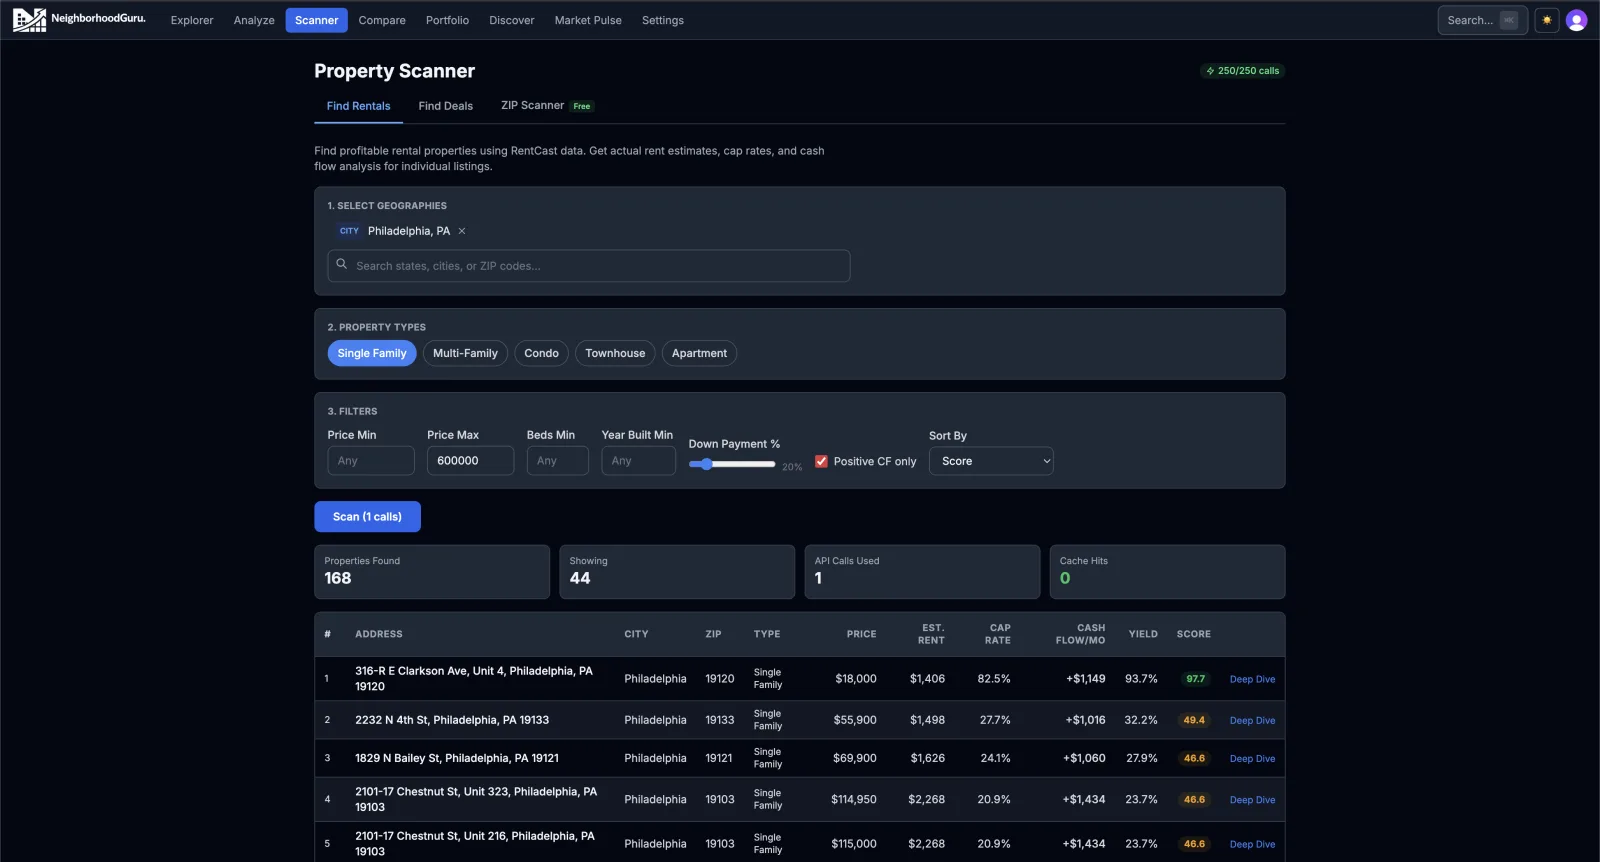Open the Analyze nav item

254,20
